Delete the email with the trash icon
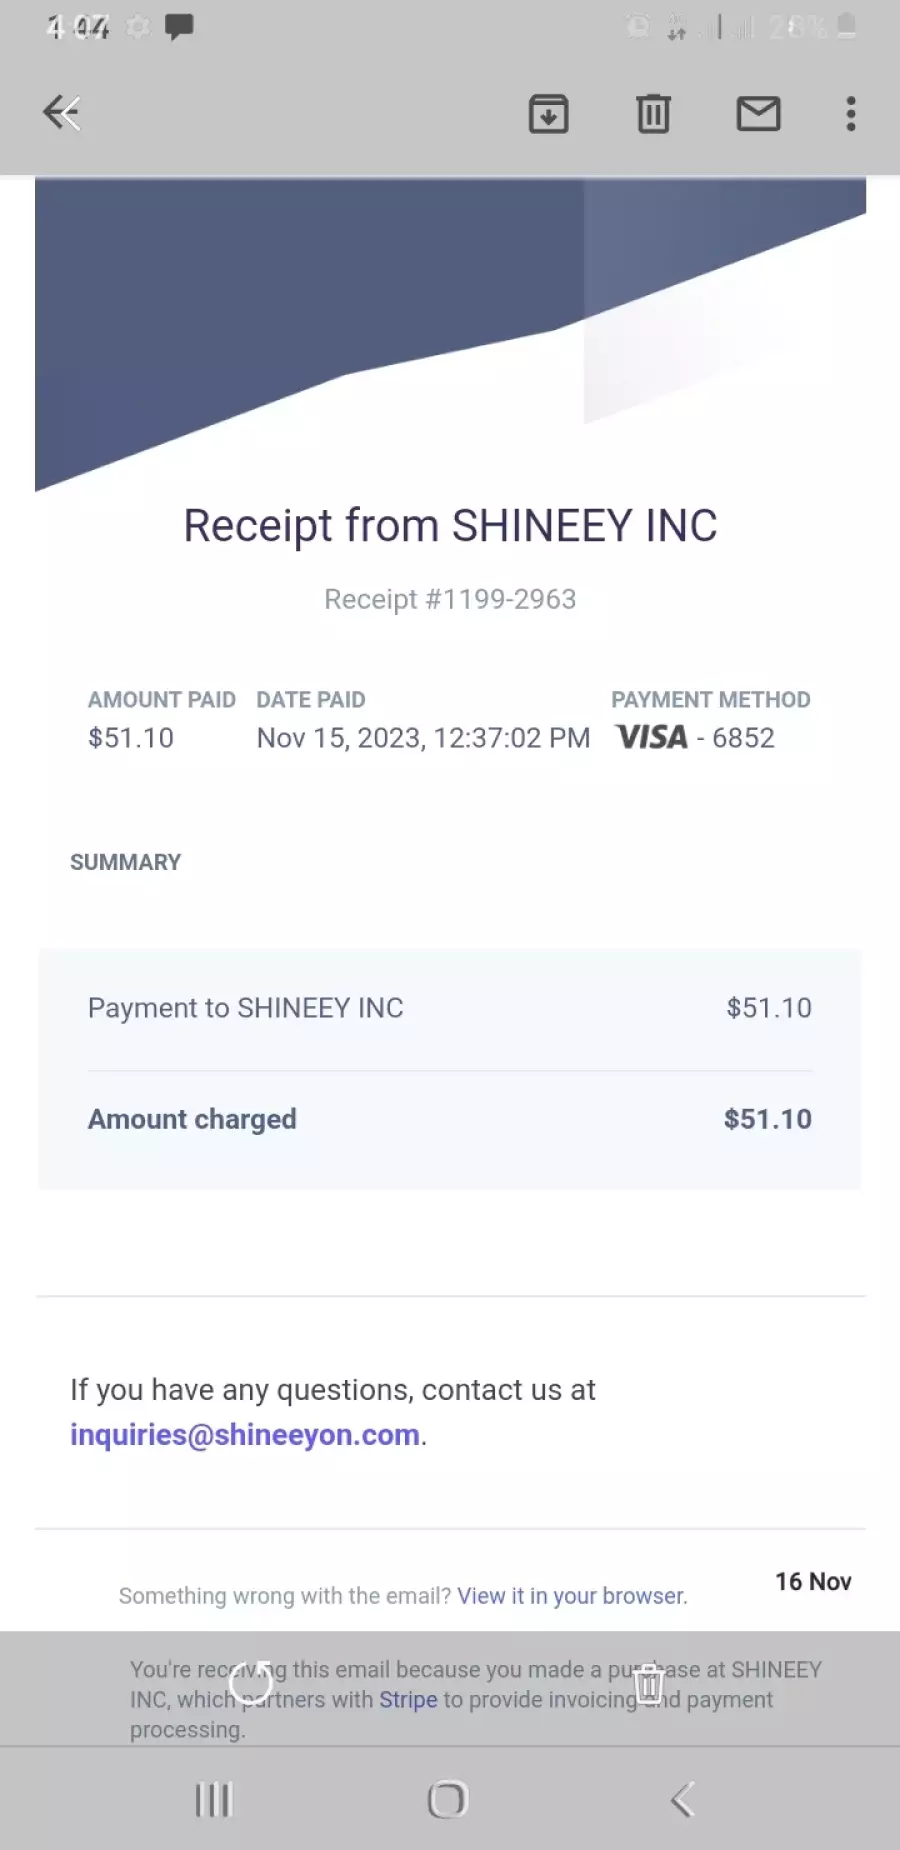900x1850 pixels. (x=653, y=114)
